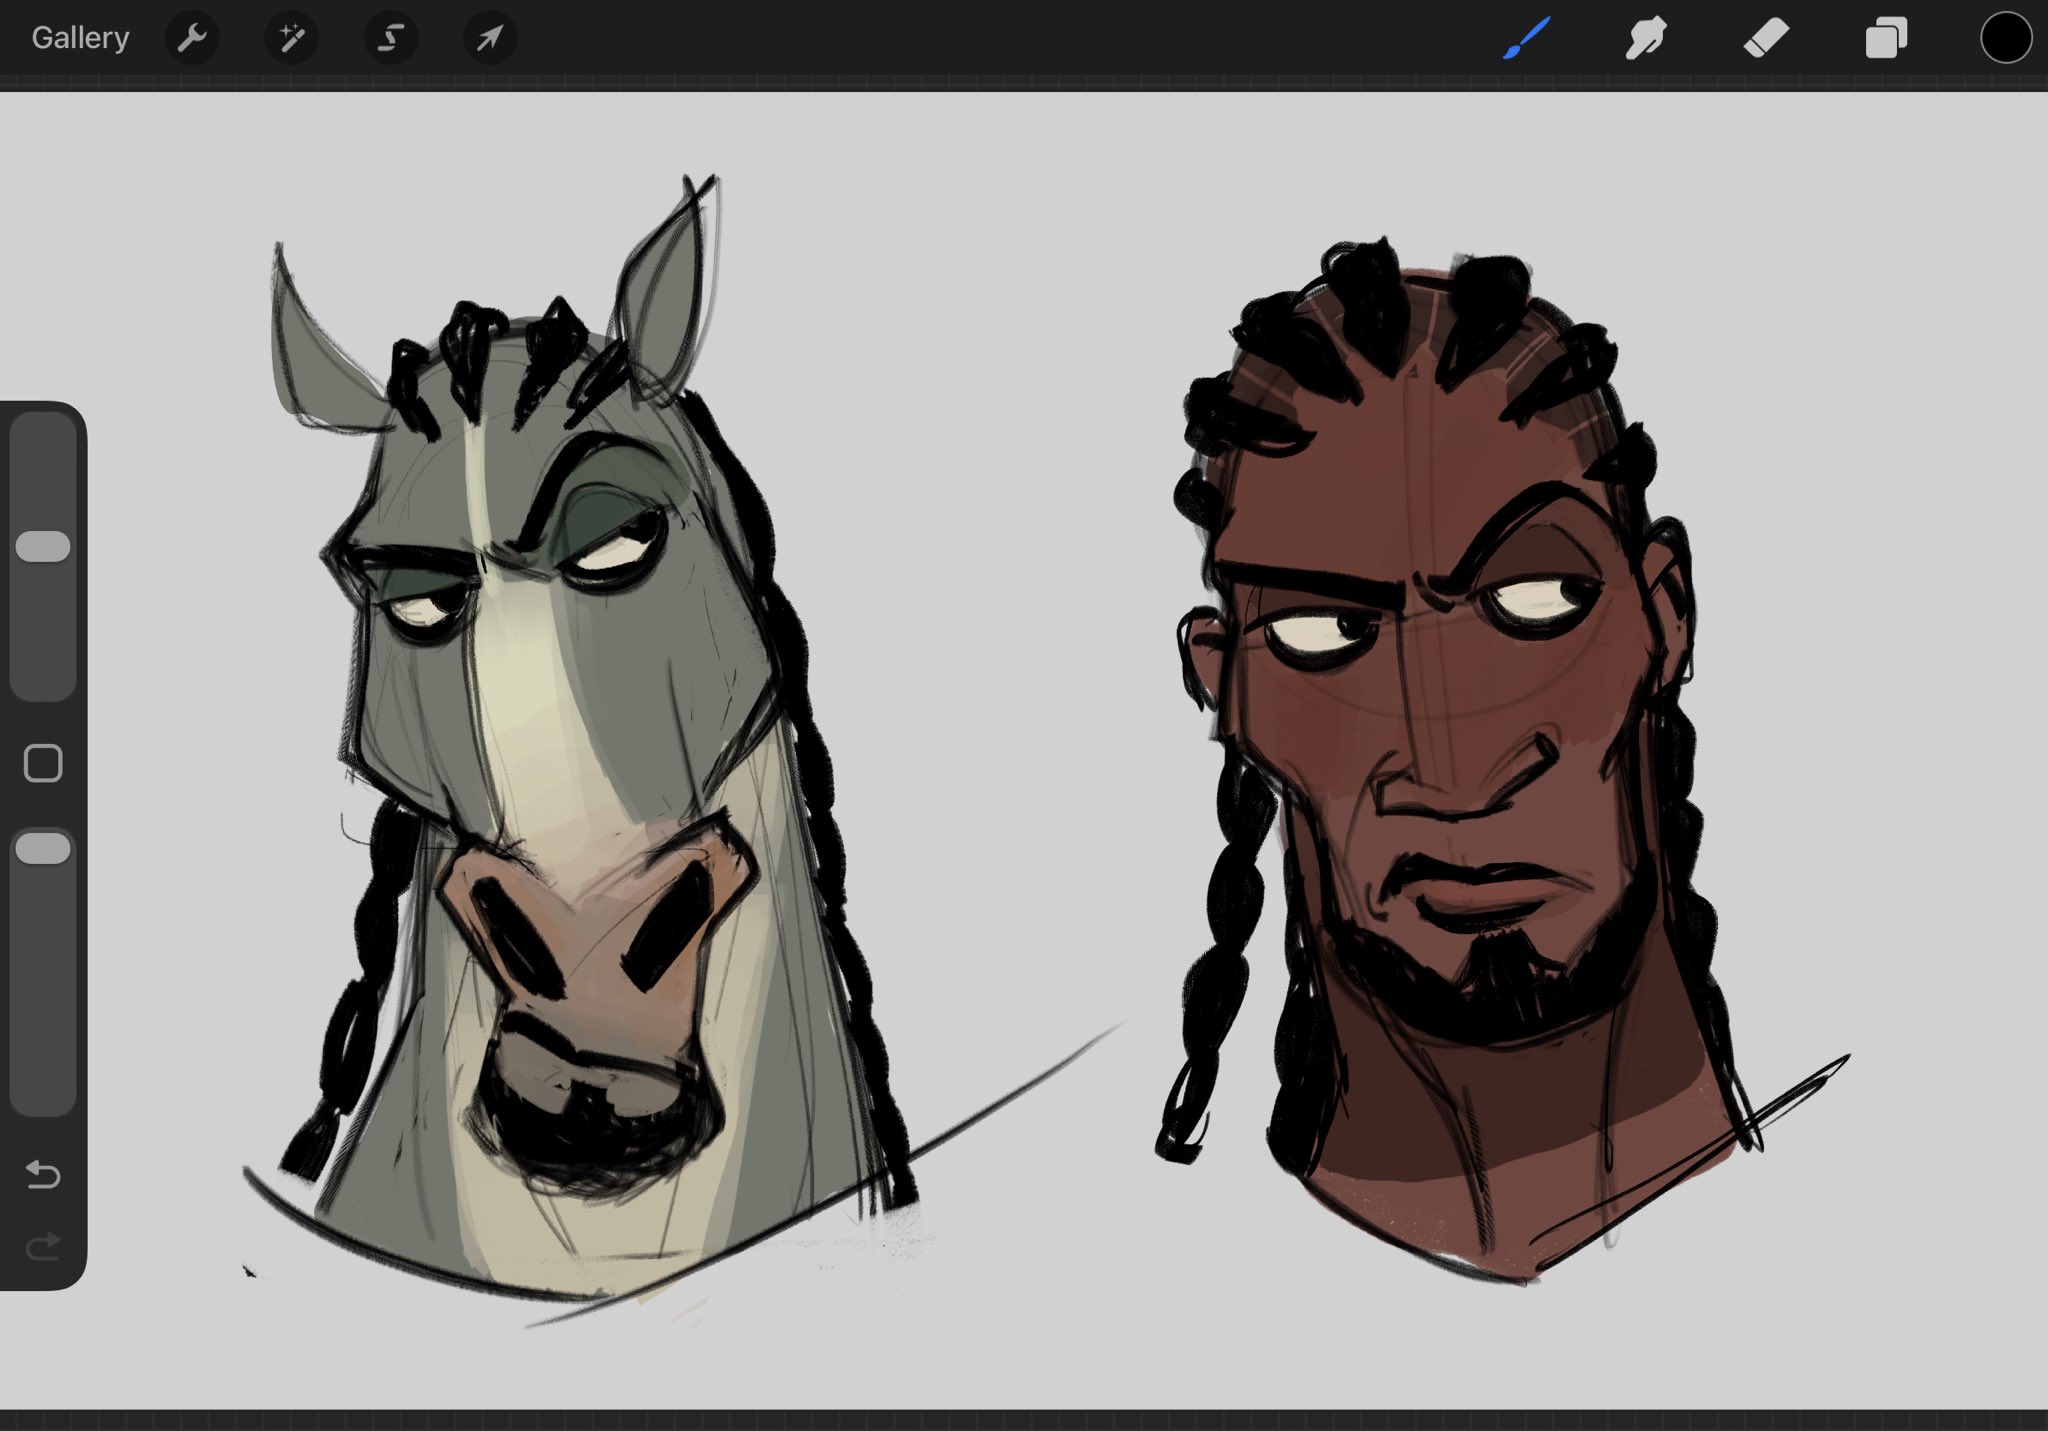This screenshot has width=2048, height=1431.
Task: Activate the Transform arrow tool
Action: tap(490, 38)
